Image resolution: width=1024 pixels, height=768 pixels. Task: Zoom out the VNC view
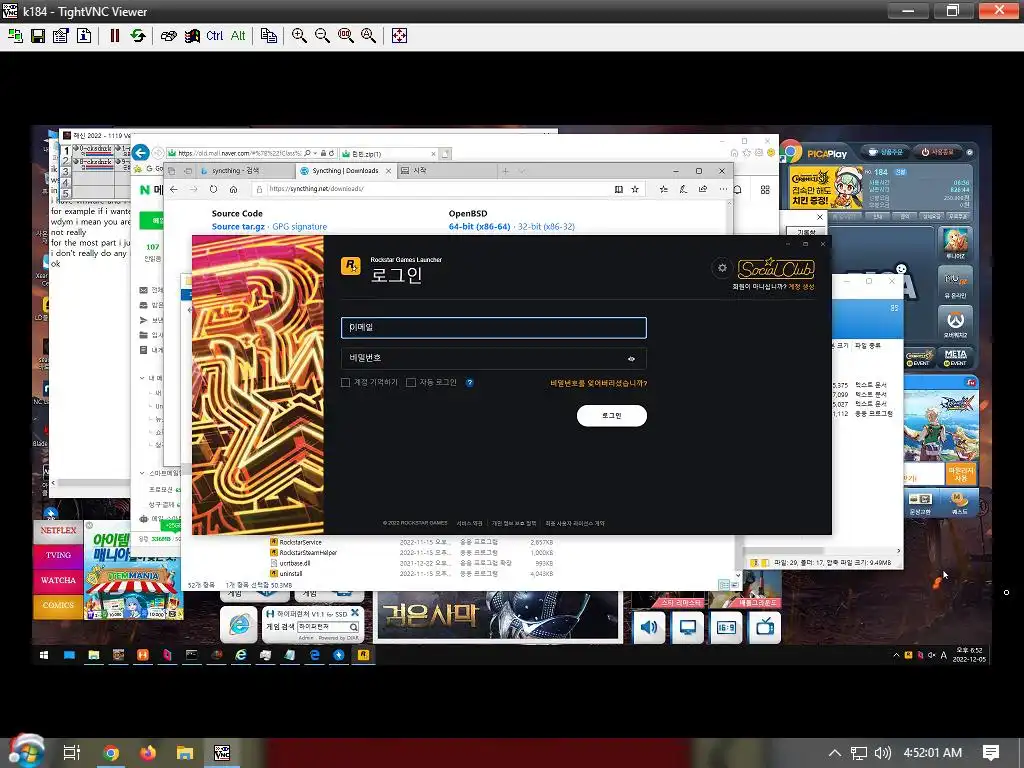point(322,36)
